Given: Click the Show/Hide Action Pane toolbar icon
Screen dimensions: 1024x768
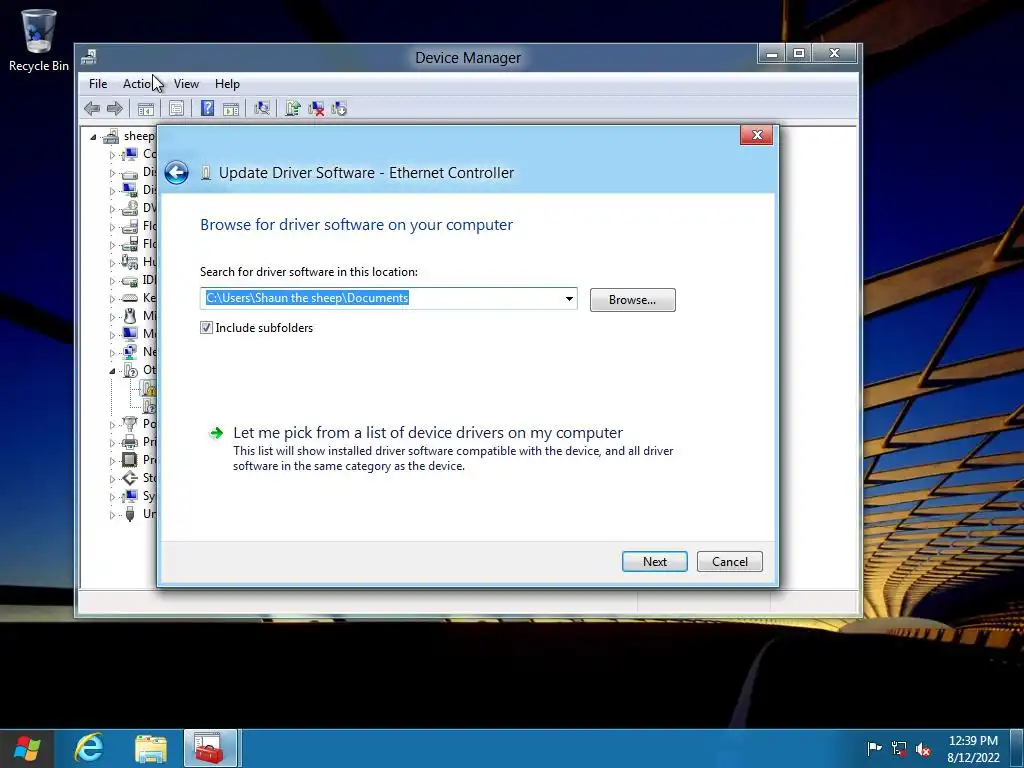Looking at the screenshot, I should [231, 108].
